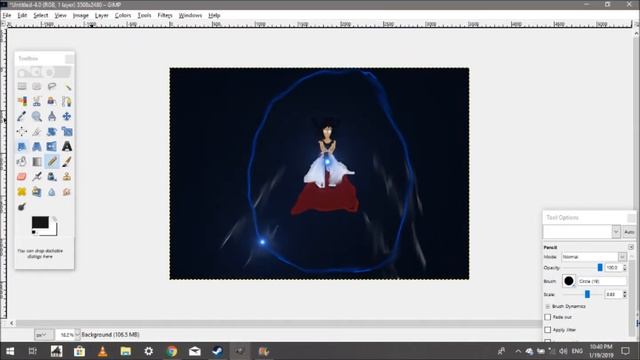This screenshot has width=640, height=360.
Task: Select the Color Picker tool
Action: [x=22, y=116]
